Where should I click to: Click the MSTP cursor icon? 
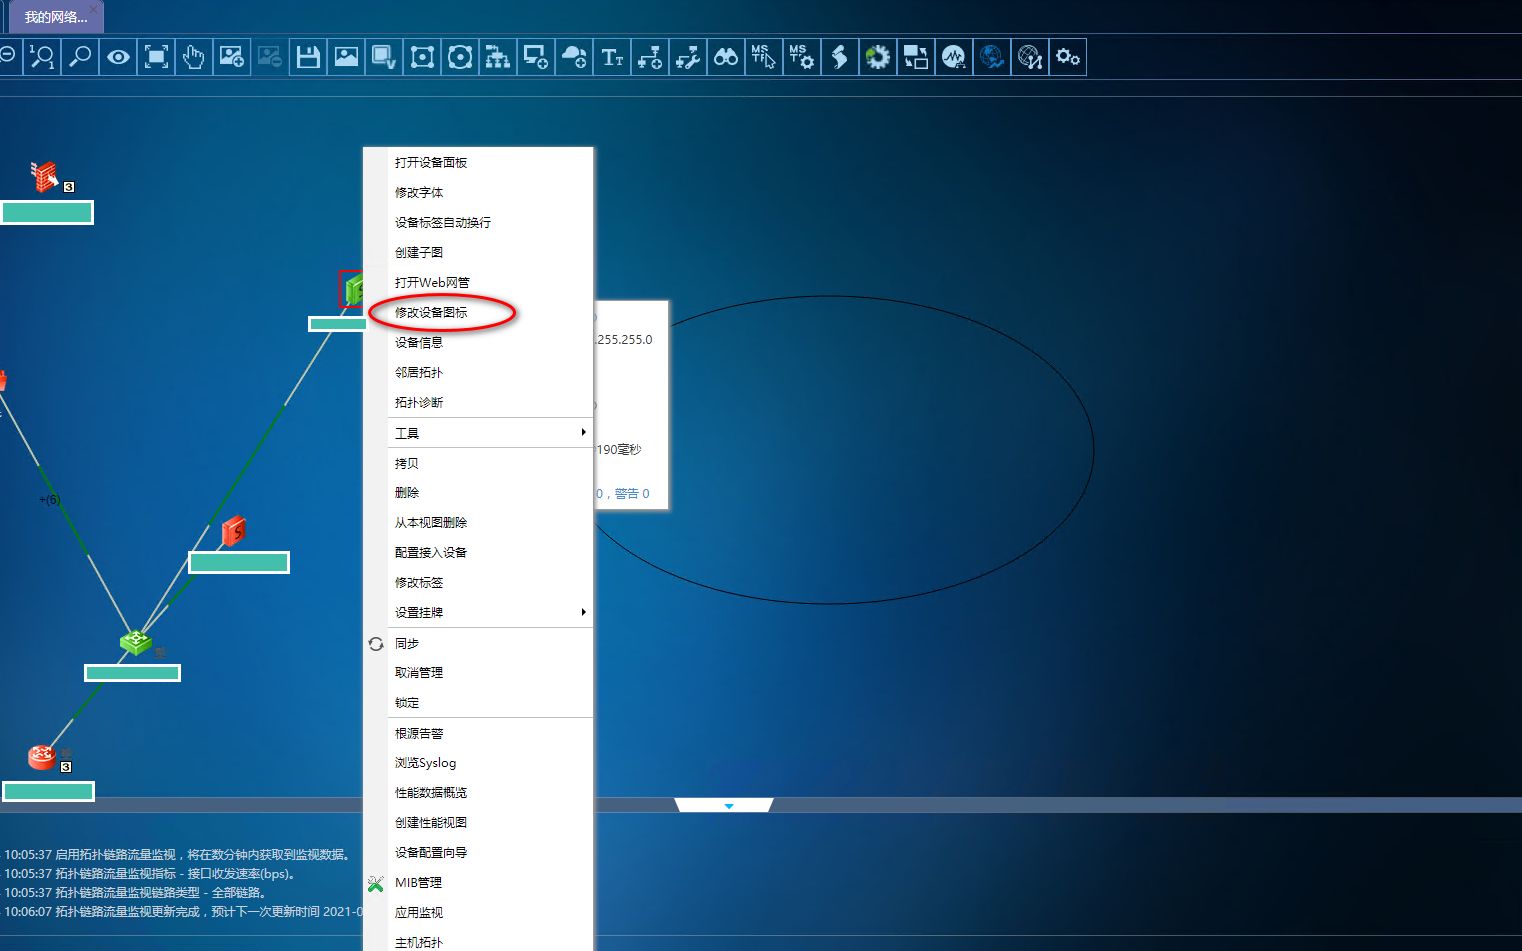(x=764, y=57)
